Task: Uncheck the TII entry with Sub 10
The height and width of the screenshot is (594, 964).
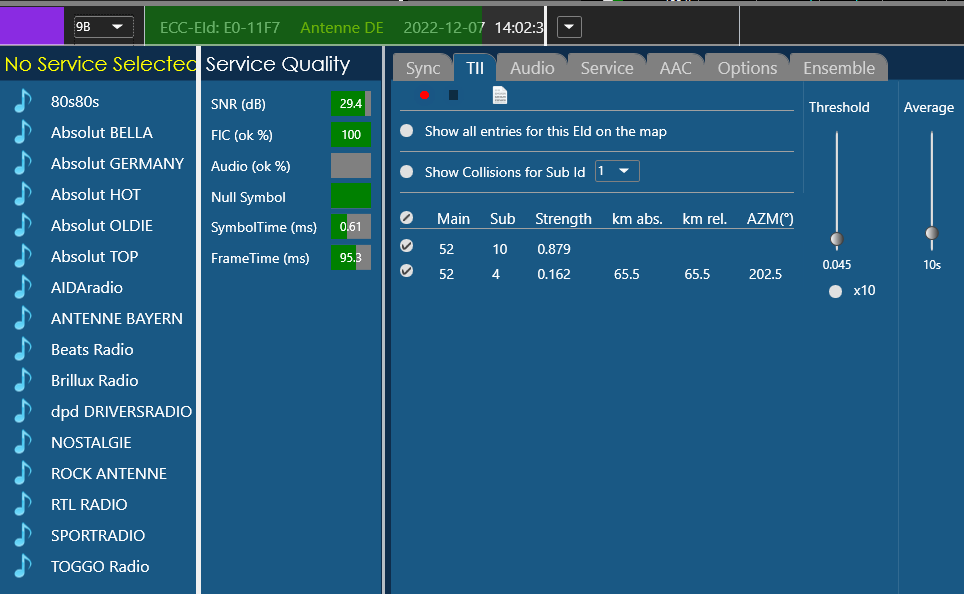Action: tap(406, 246)
